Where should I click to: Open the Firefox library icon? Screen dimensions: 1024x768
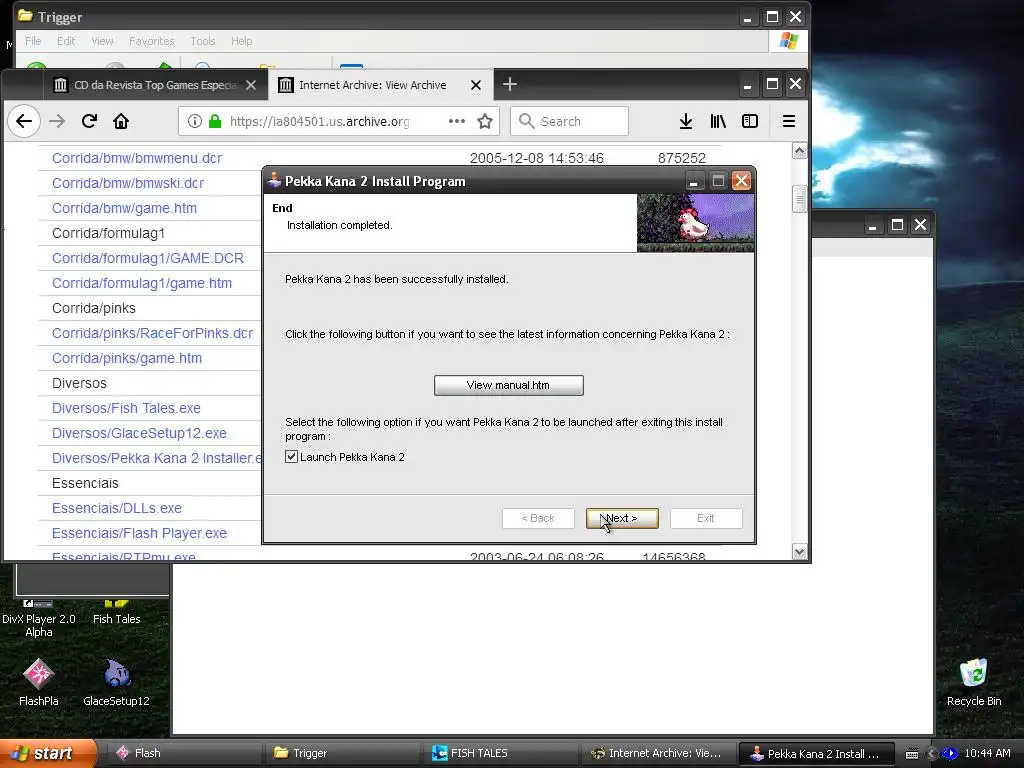click(x=718, y=121)
